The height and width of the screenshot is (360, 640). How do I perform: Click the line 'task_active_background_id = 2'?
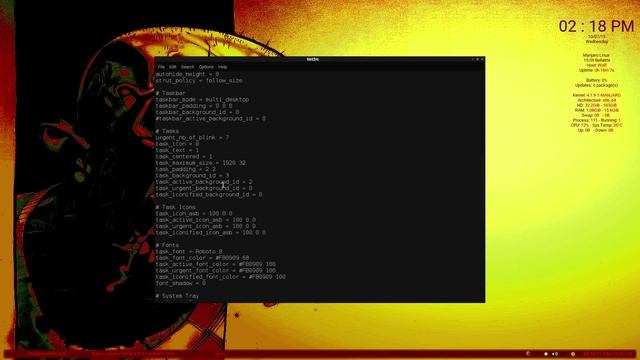204,182
